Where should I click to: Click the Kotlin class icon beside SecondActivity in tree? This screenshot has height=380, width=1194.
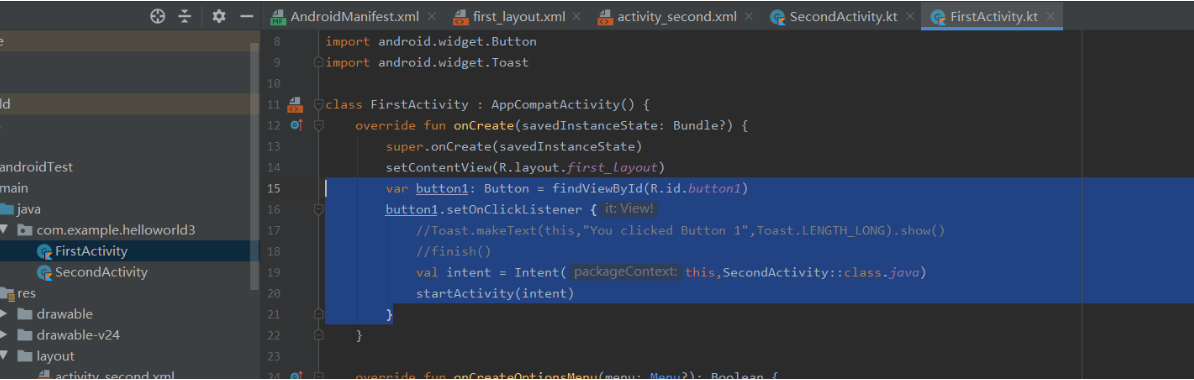(x=44, y=272)
